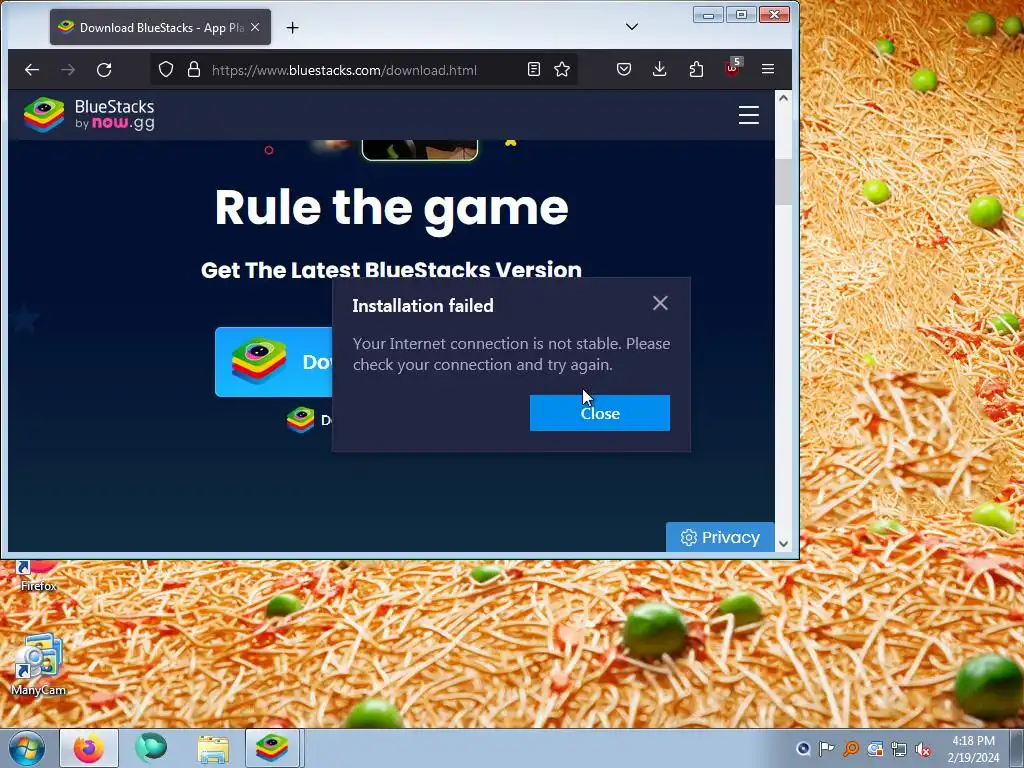The width and height of the screenshot is (1024, 768).
Task: Click the vertical scrollbar thumb
Action: [784, 182]
